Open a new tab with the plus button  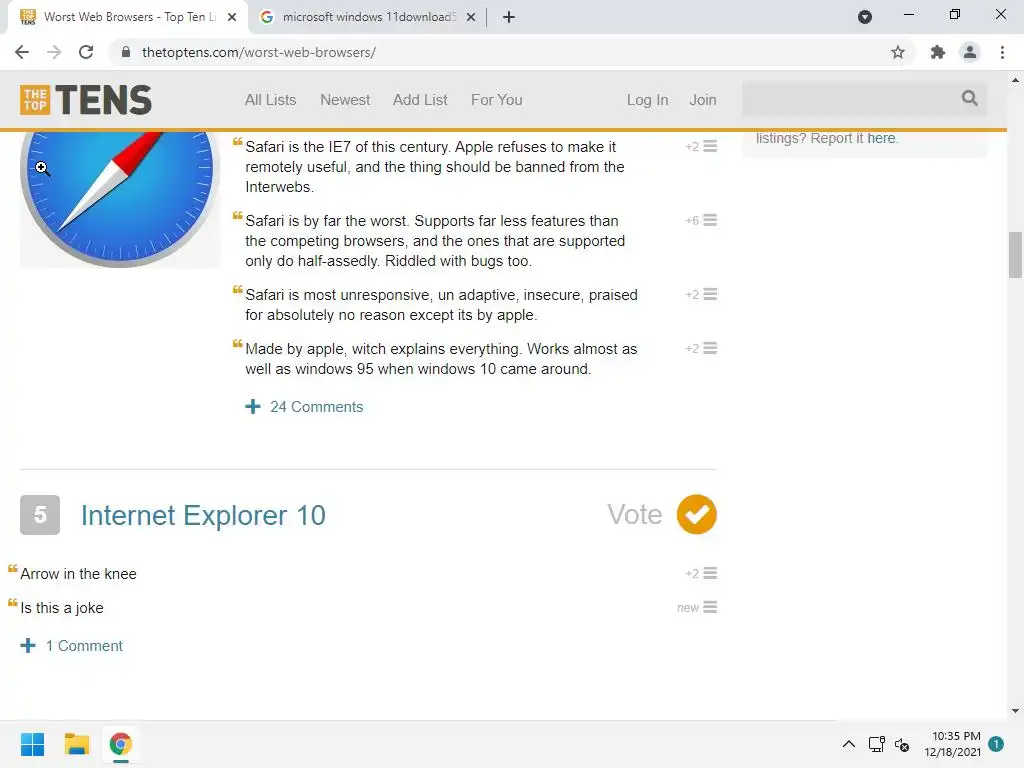[x=509, y=17]
